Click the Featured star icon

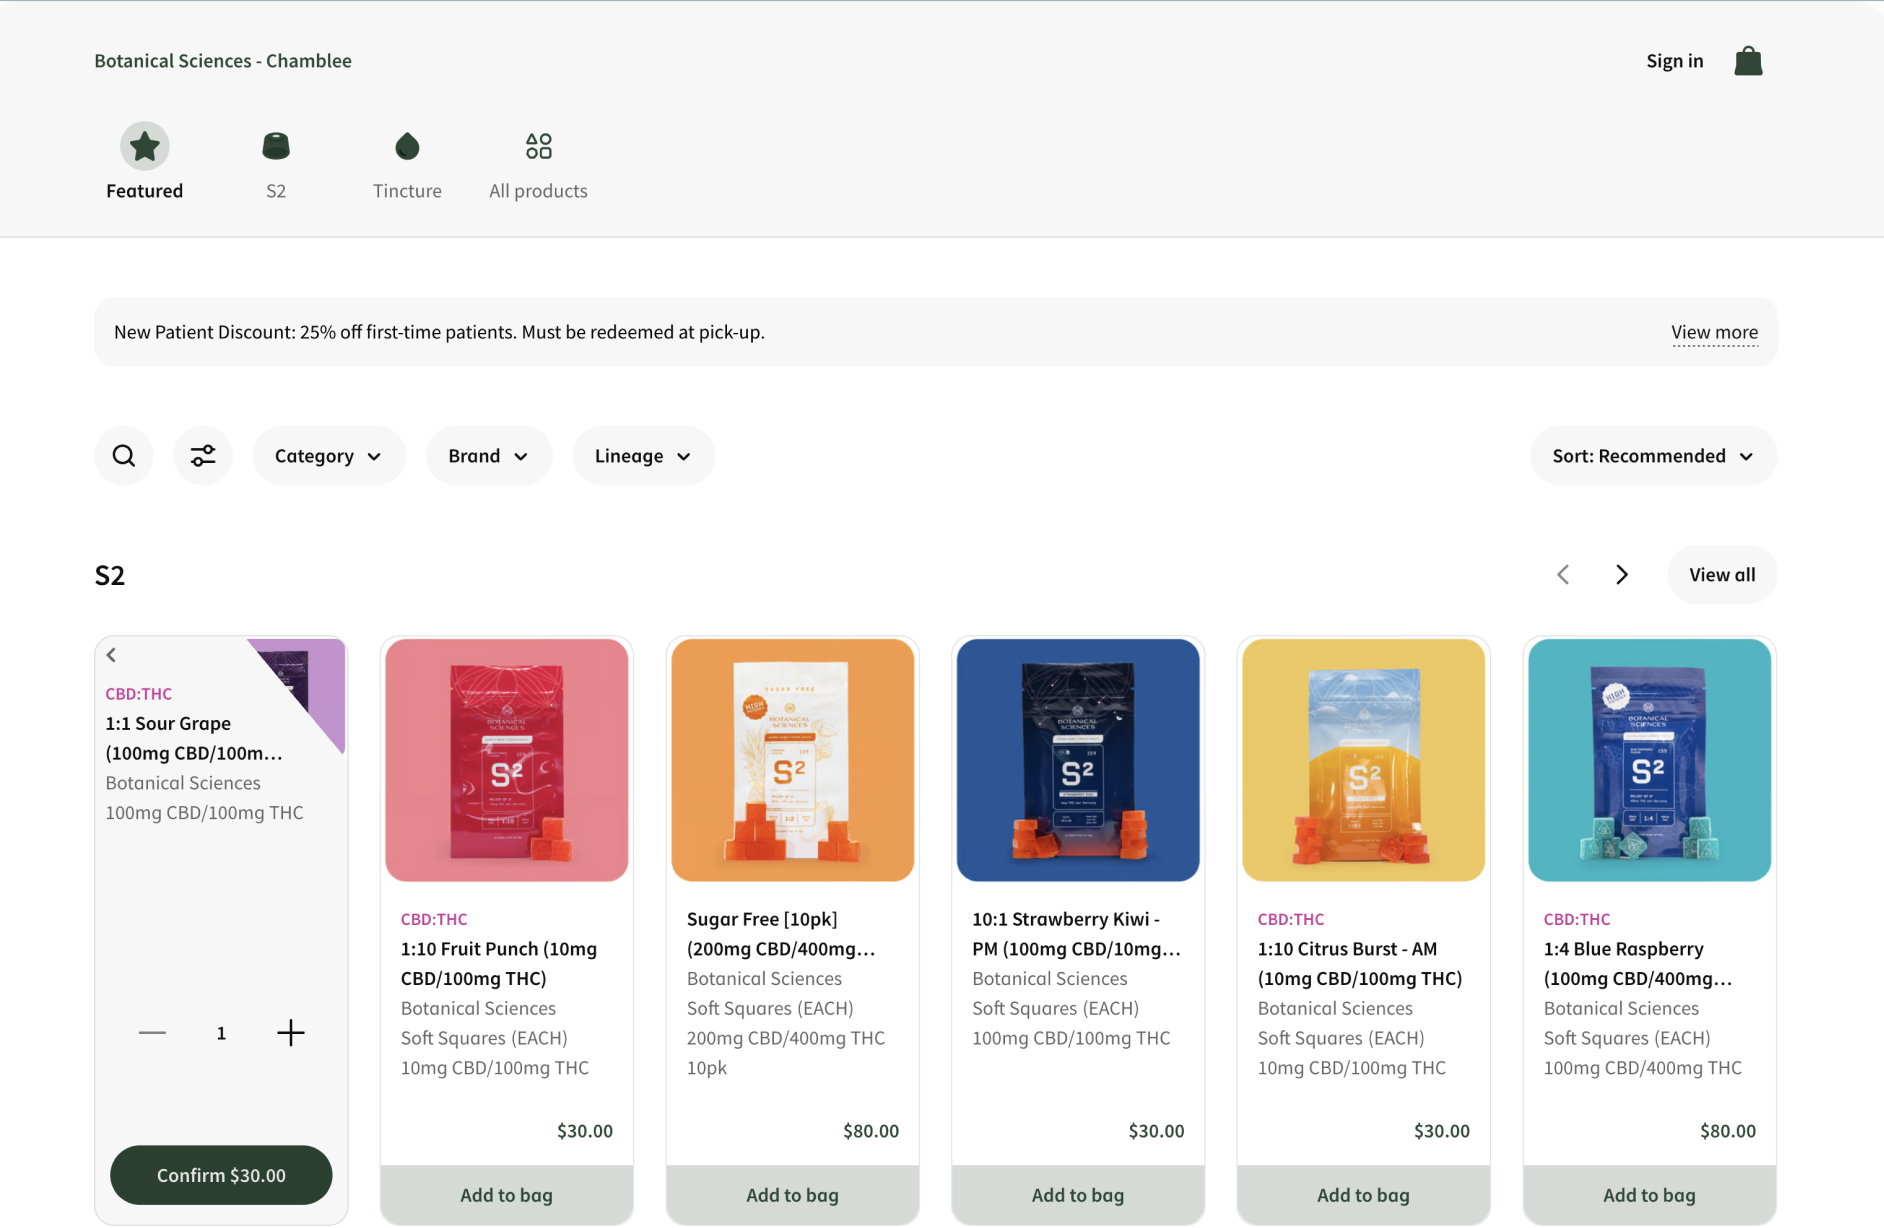coord(145,146)
